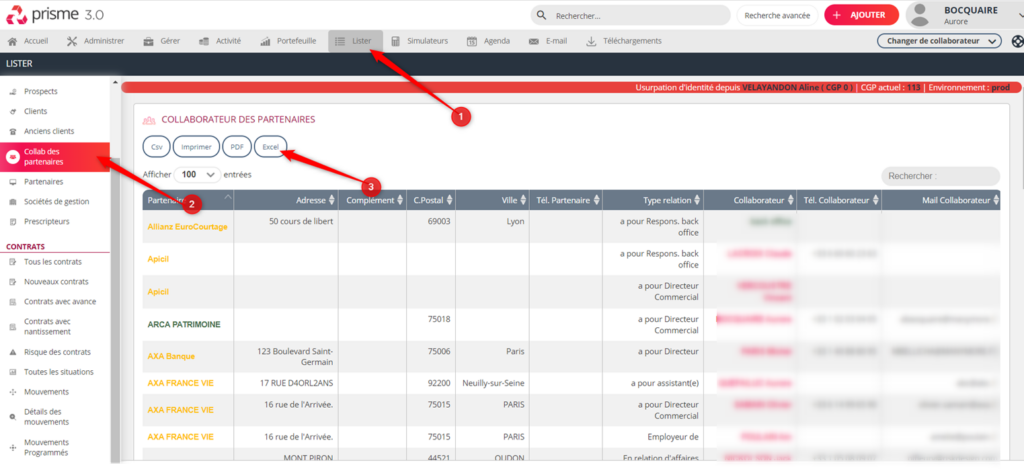
Task: Open the Lister menu
Action: (354, 41)
